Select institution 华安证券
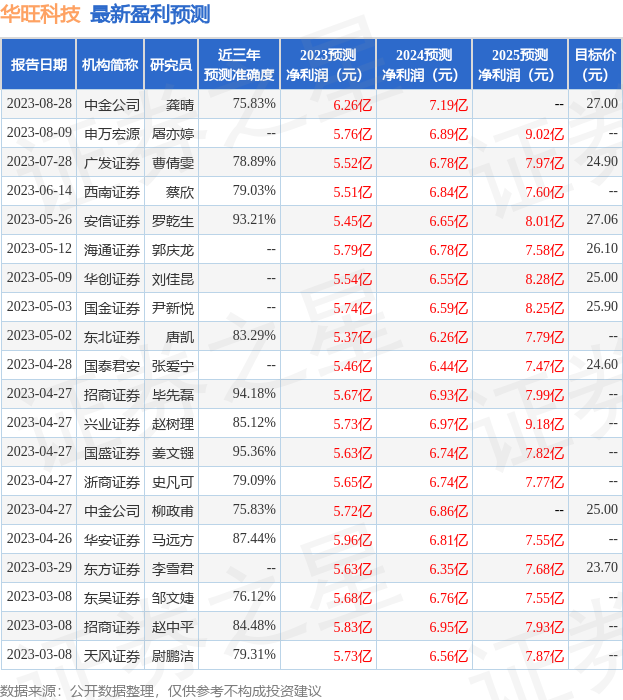The height and width of the screenshot is (700, 623). pos(112,540)
